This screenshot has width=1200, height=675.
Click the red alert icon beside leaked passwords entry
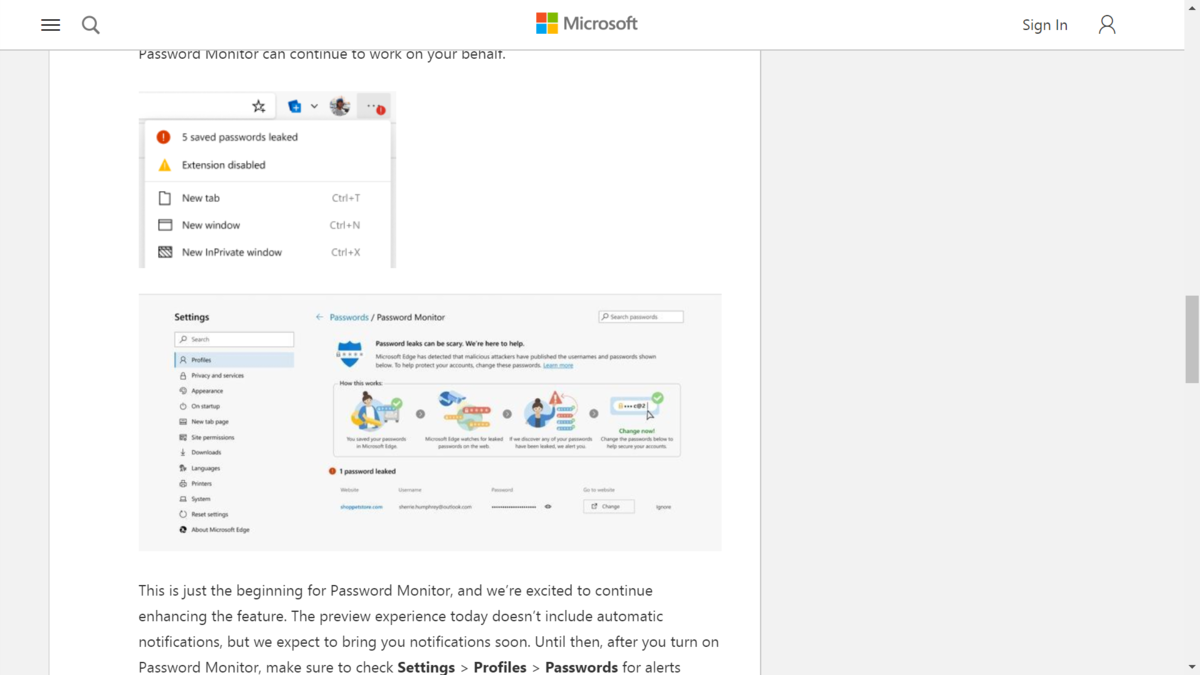[164, 137]
